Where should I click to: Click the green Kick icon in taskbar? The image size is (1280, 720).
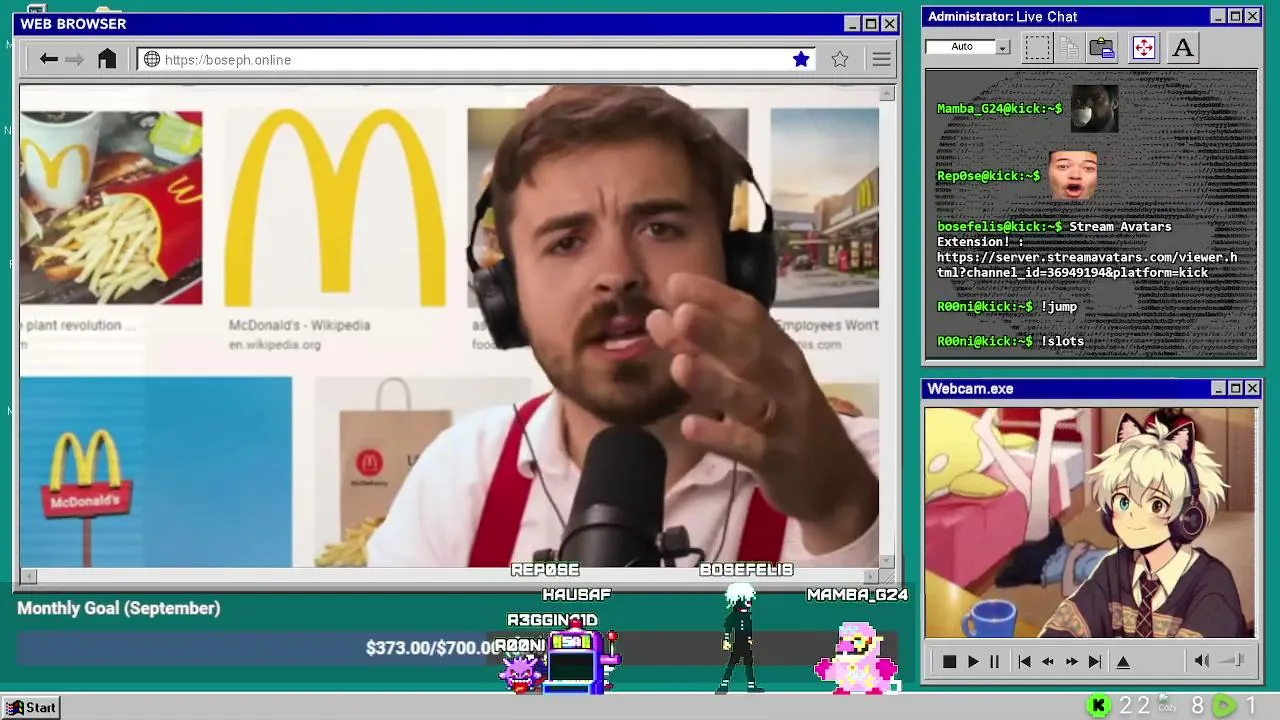tap(1099, 706)
